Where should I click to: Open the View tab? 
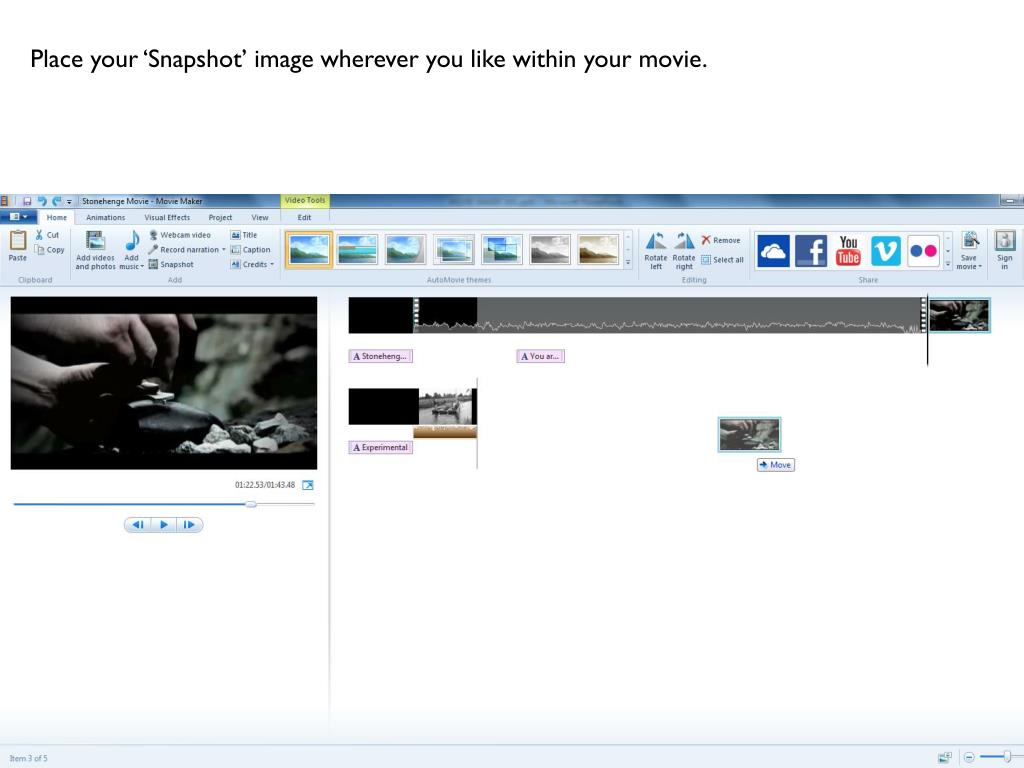click(260, 217)
